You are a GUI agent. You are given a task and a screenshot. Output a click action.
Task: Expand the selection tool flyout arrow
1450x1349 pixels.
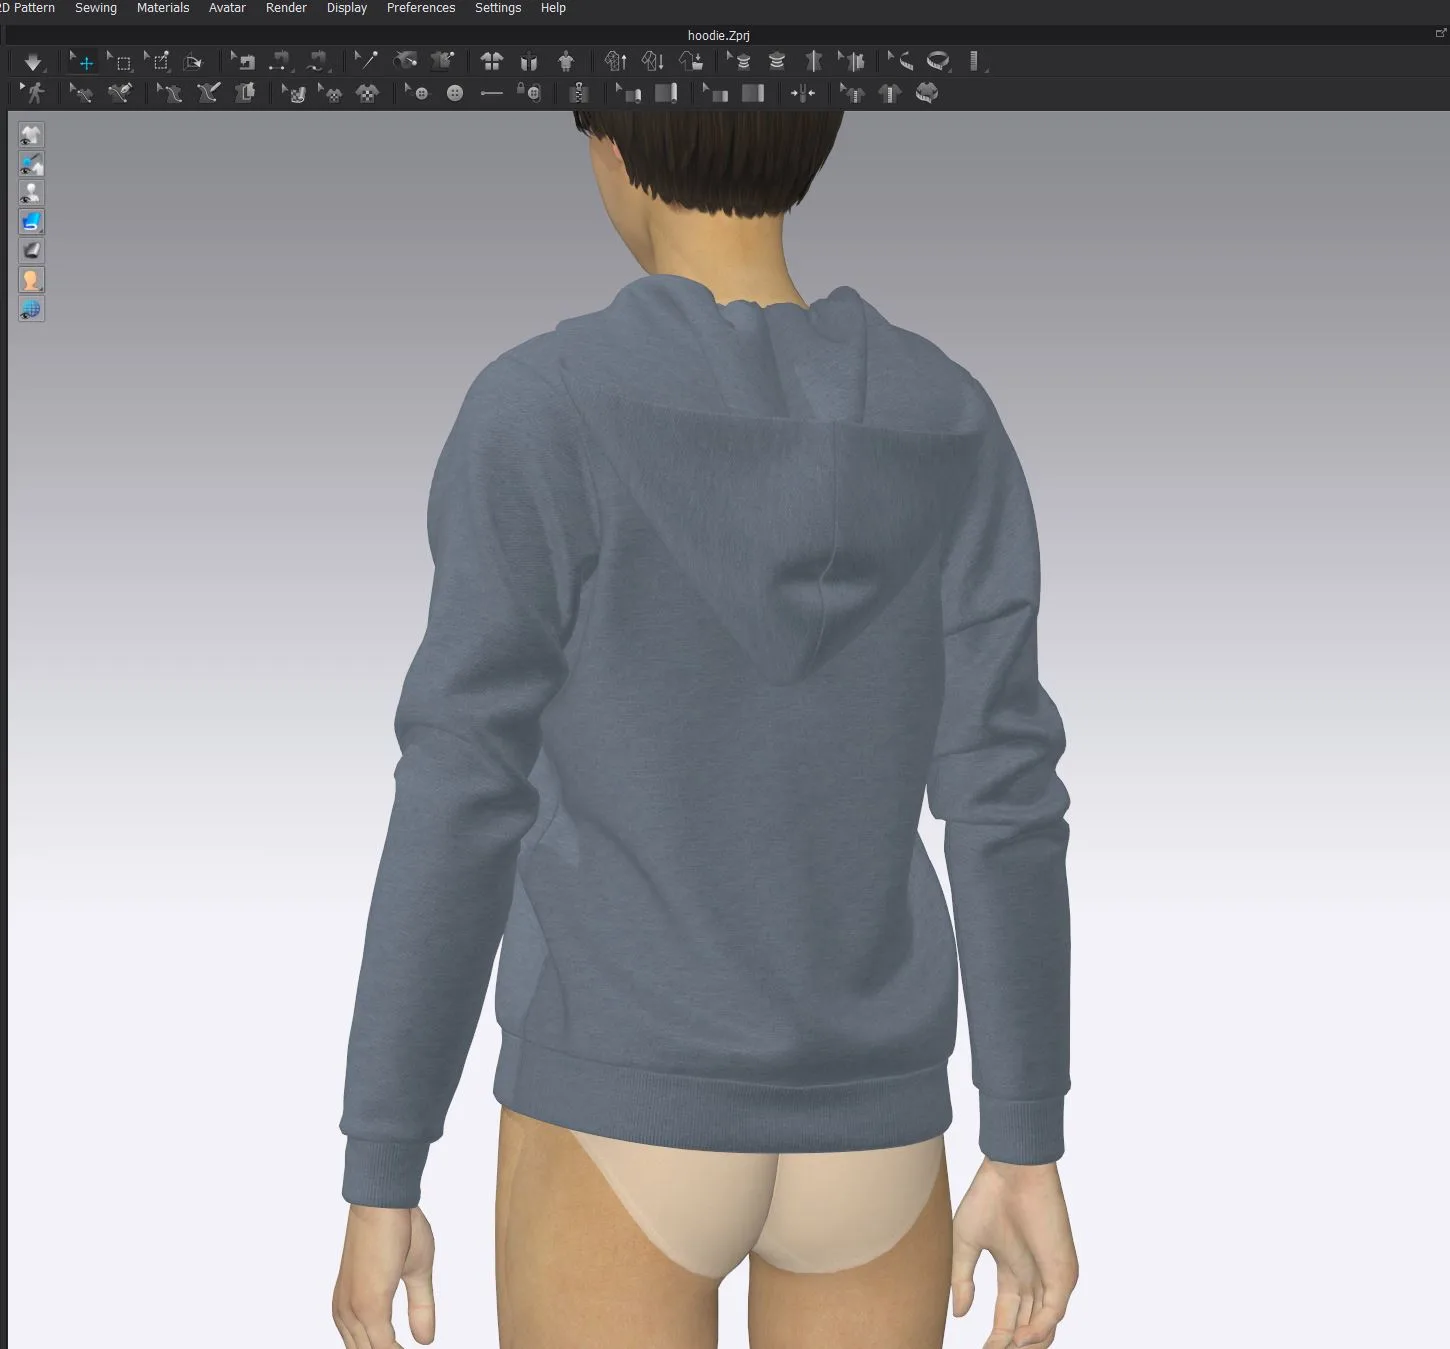tap(133, 72)
